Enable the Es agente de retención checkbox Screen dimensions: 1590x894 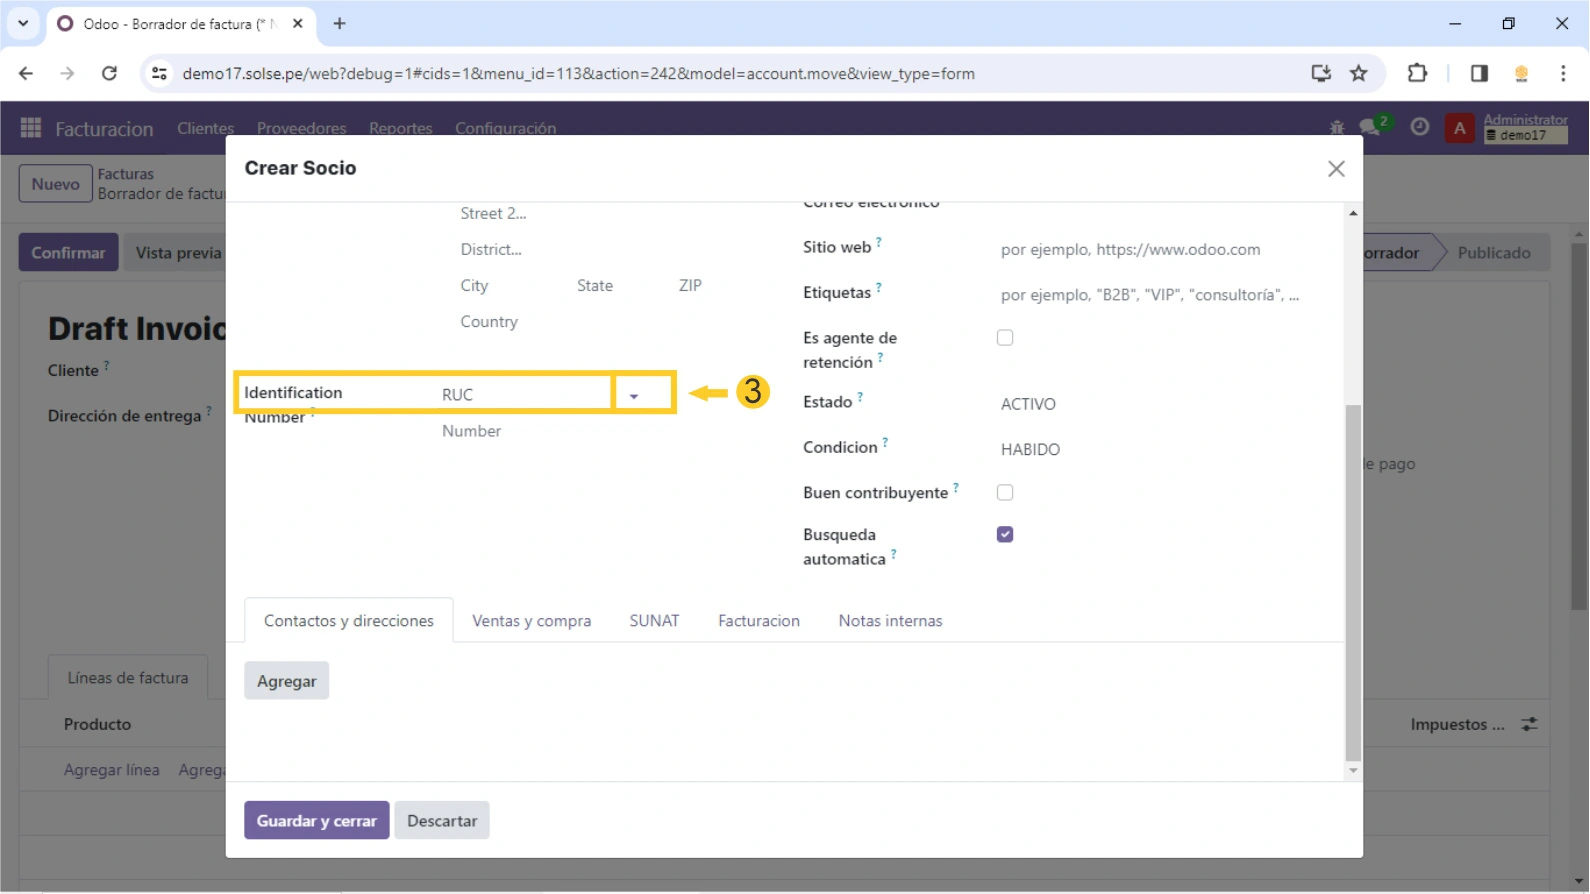coord(1005,338)
